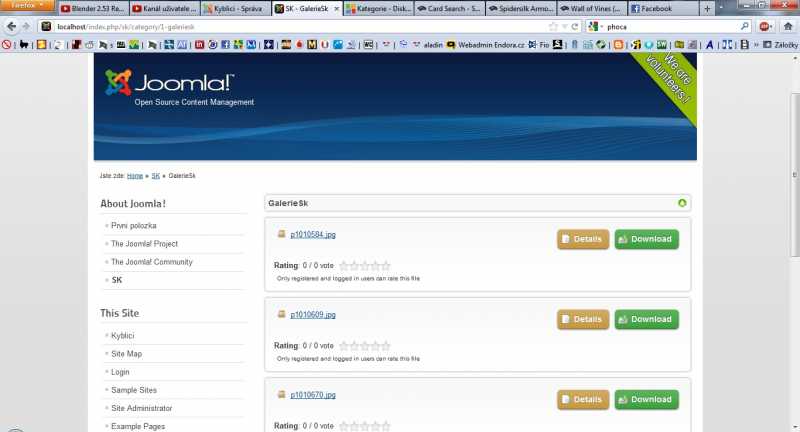Viewport: 800px width, 432px height.
Task: Click file icon beside p1010584.jpg
Action: (281, 235)
